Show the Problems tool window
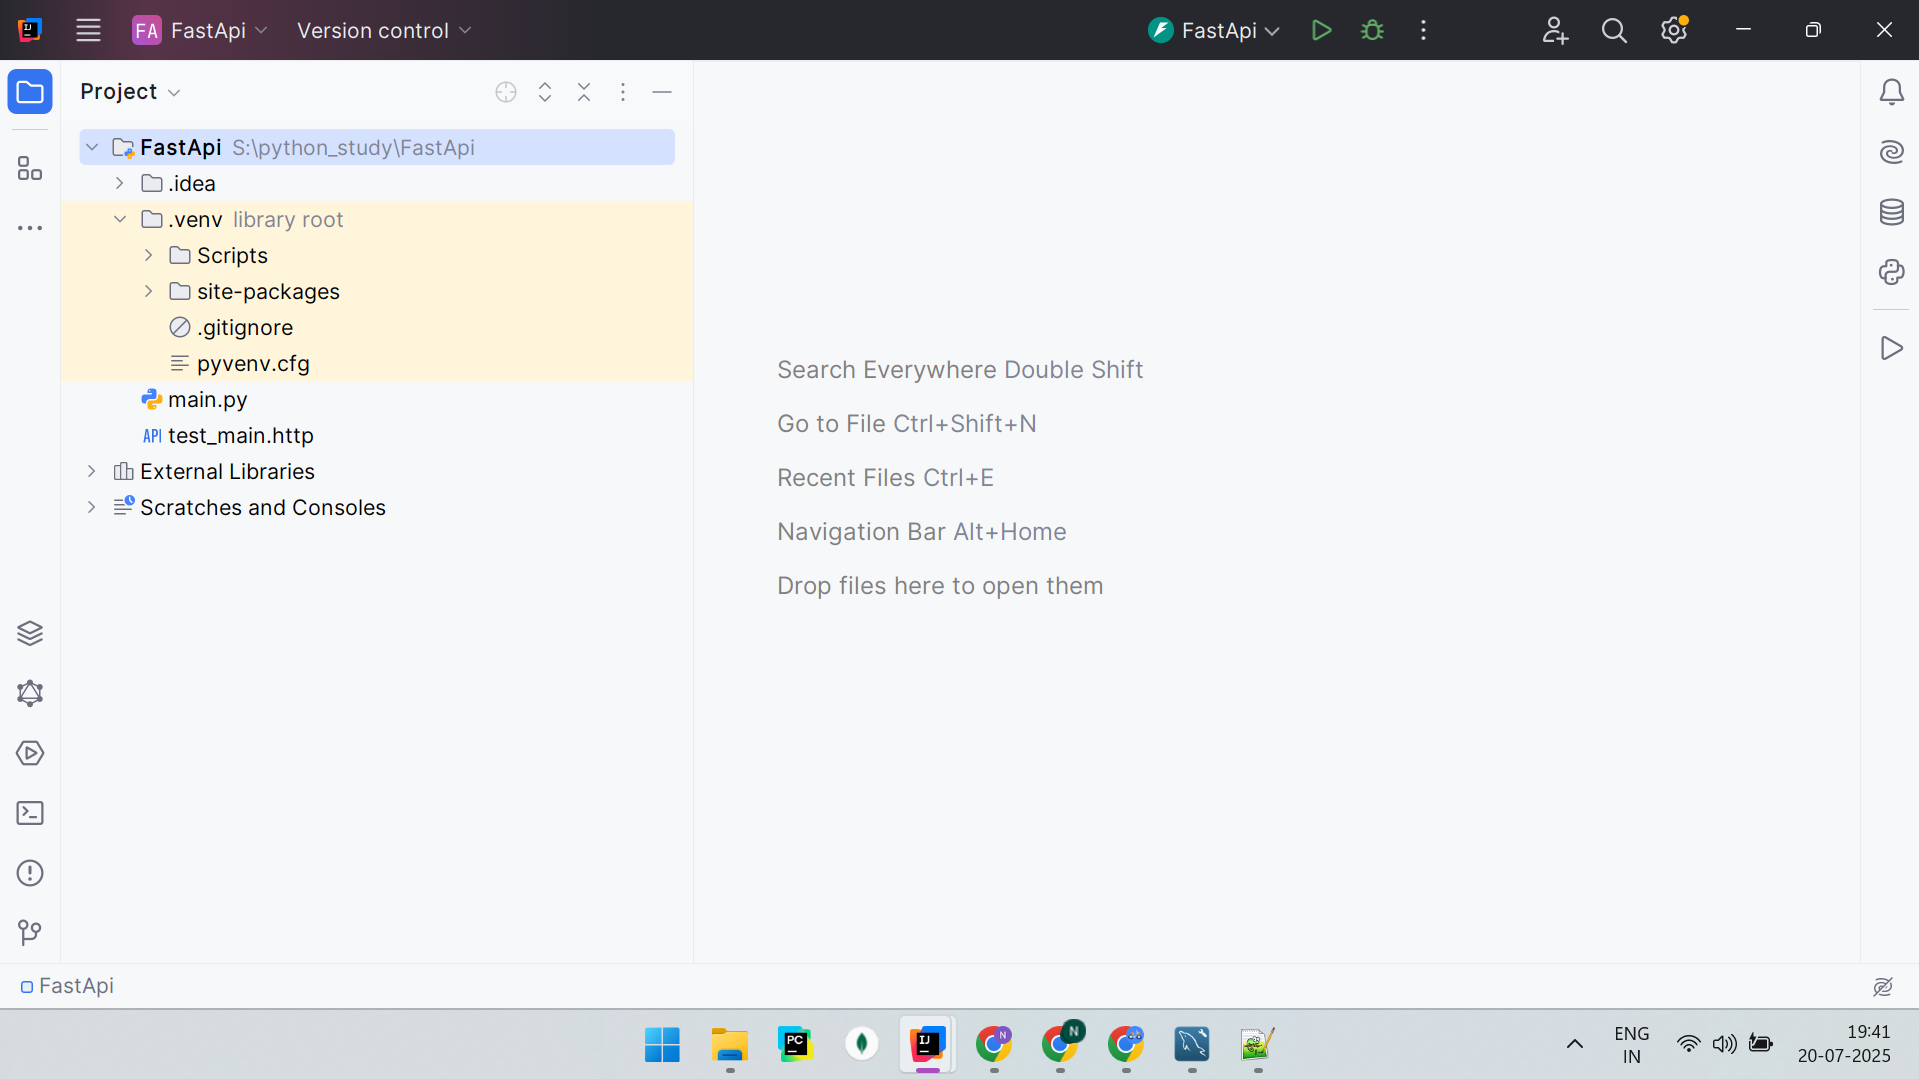 pyautogui.click(x=30, y=873)
